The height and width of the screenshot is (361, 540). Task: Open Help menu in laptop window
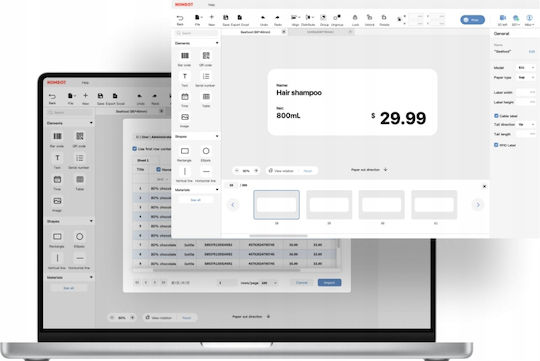(x=85, y=83)
